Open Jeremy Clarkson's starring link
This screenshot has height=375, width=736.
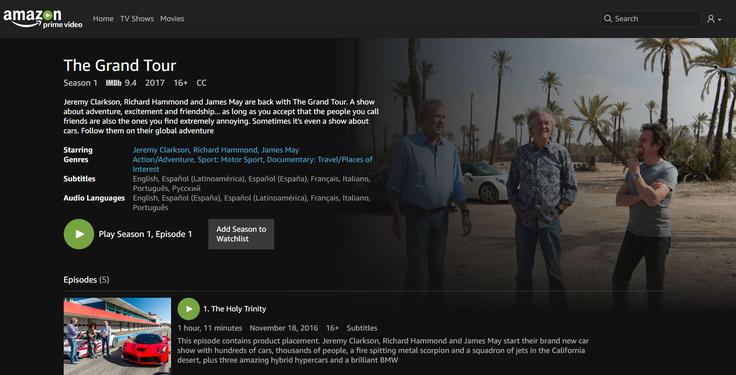161,150
